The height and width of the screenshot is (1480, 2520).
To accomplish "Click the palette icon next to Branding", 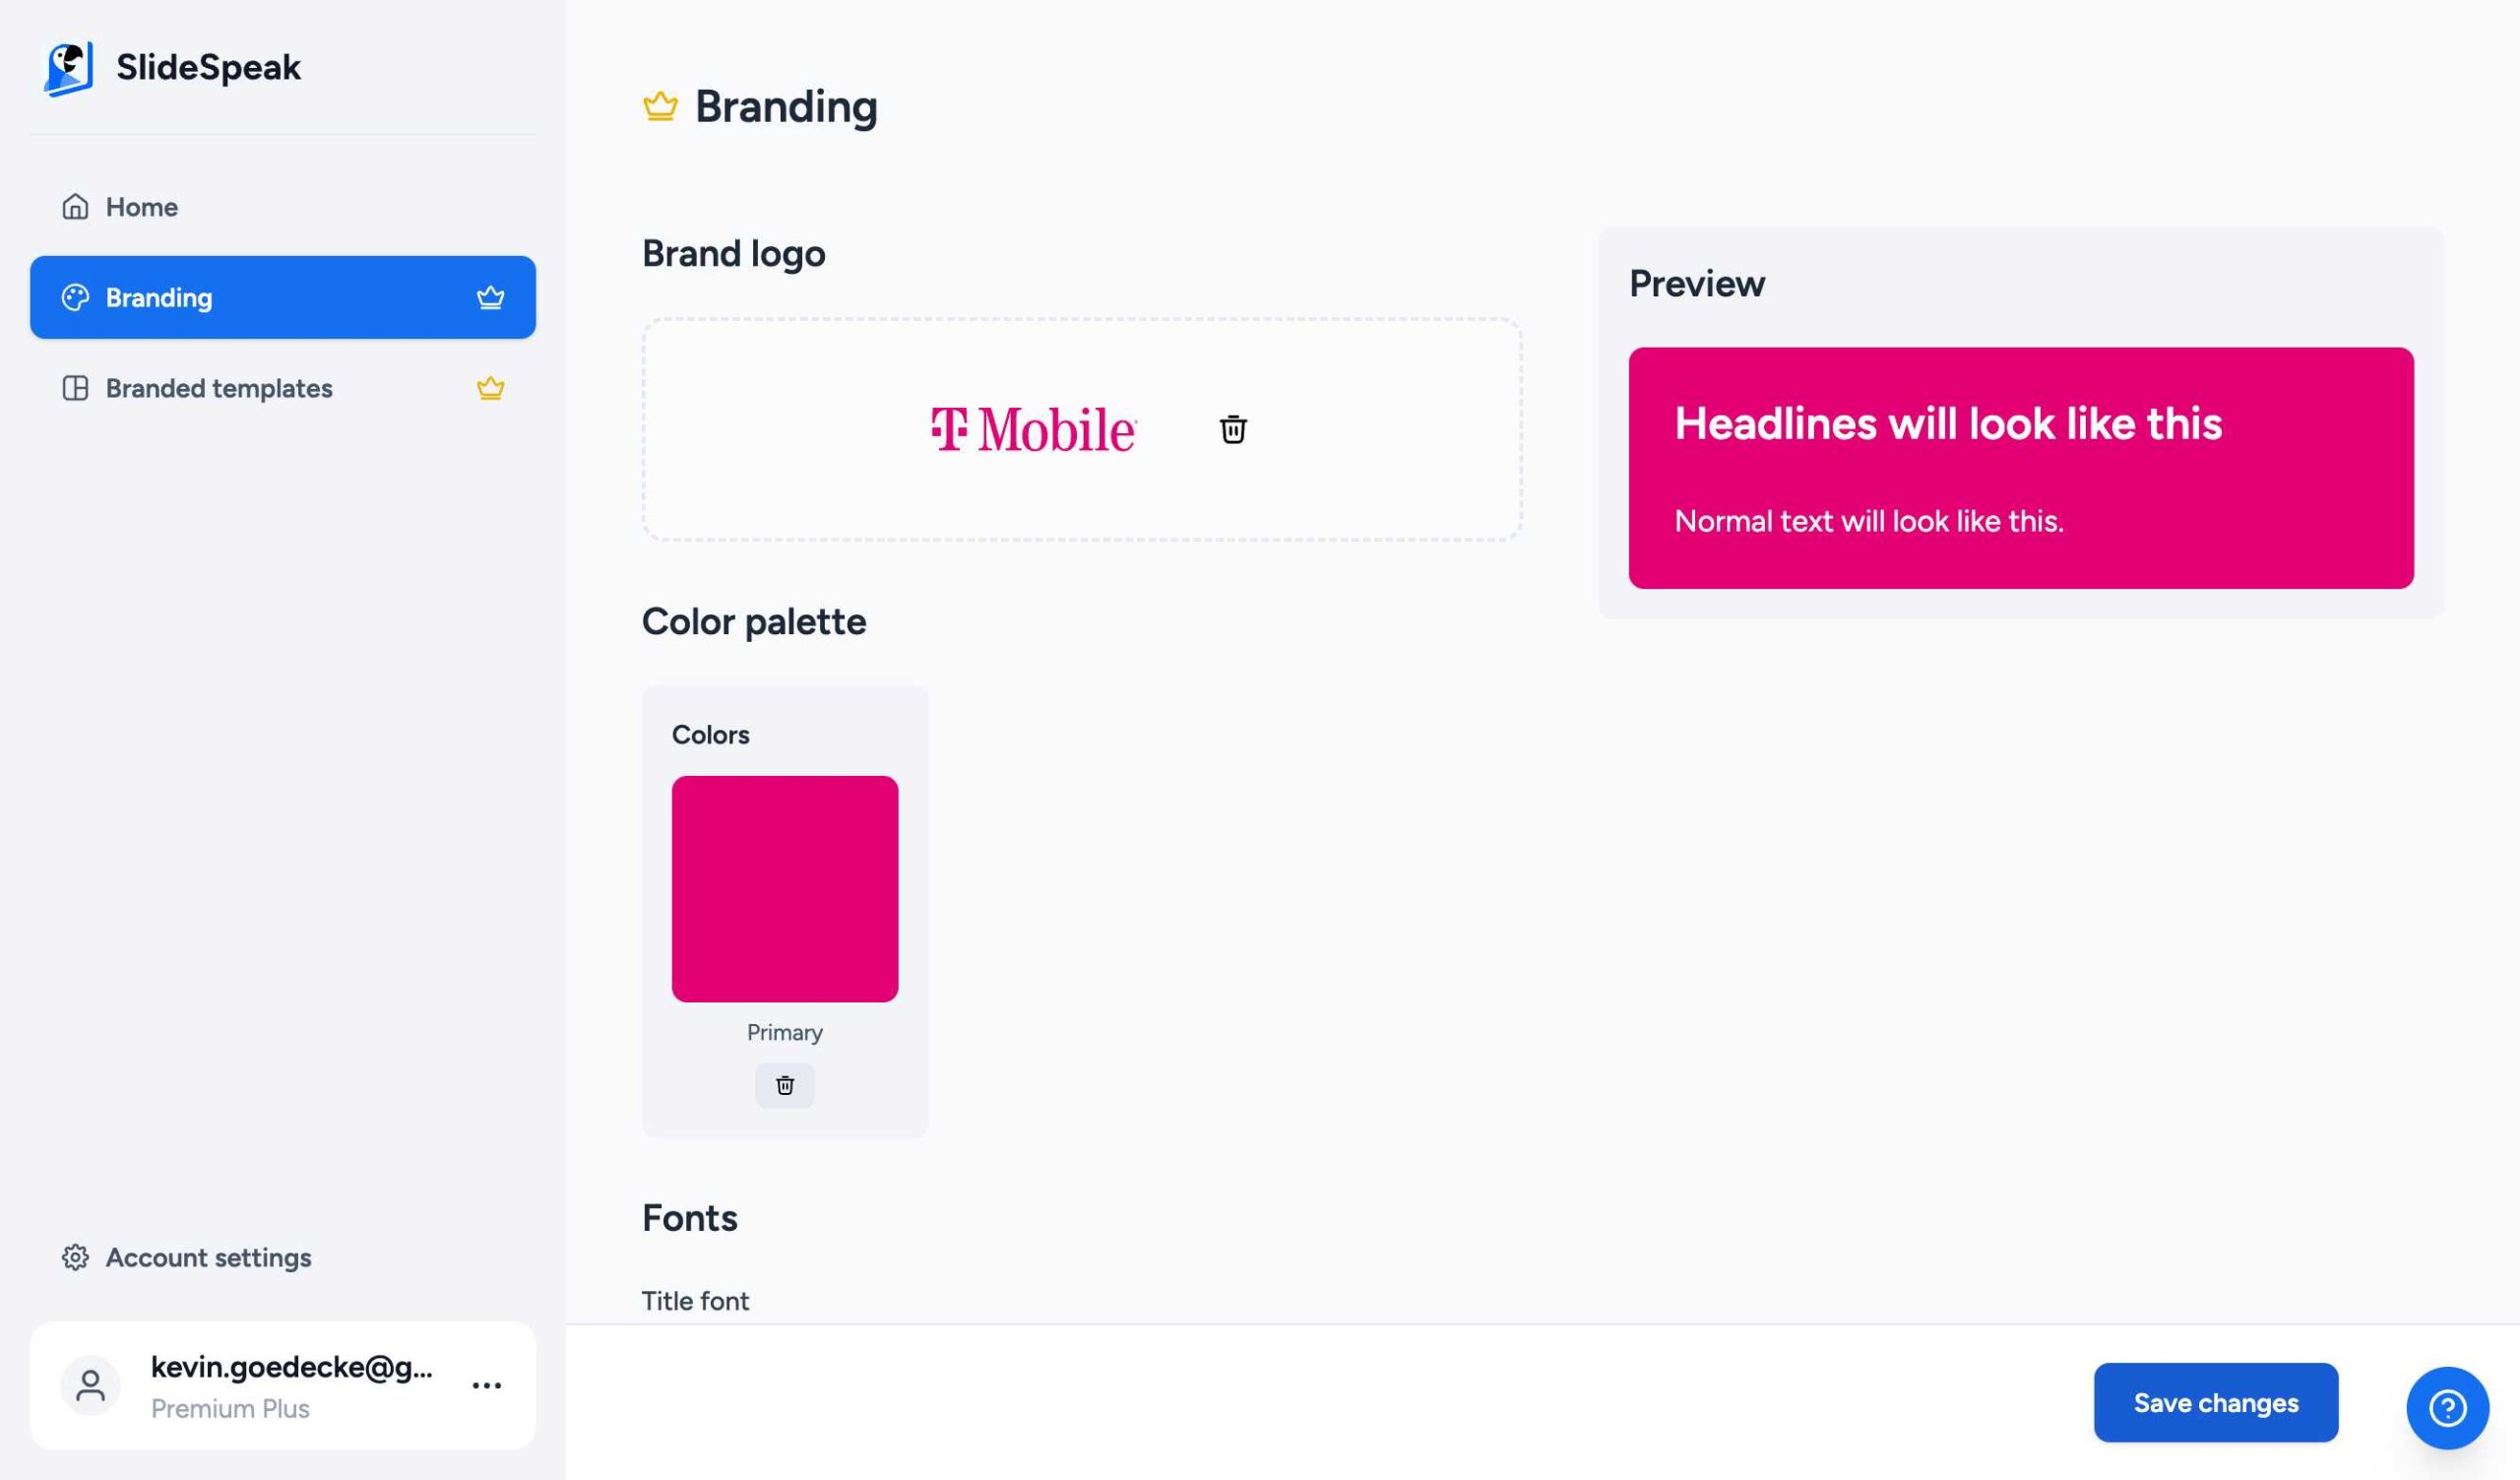I will [76, 297].
